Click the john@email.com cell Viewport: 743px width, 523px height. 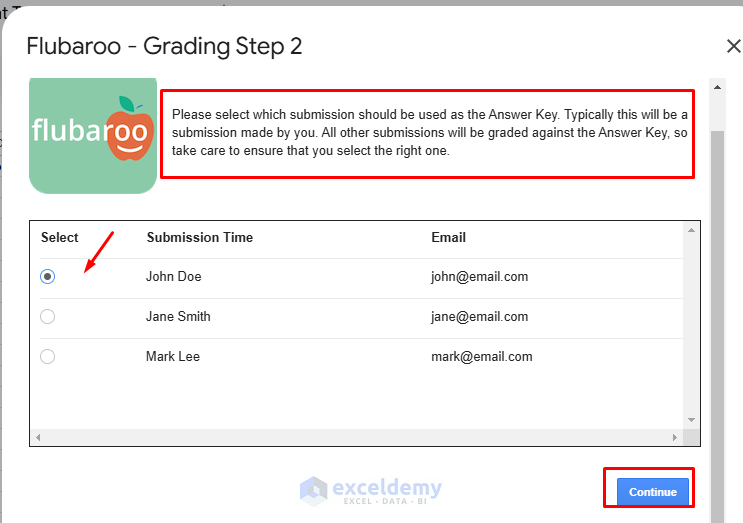pos(479,277)
